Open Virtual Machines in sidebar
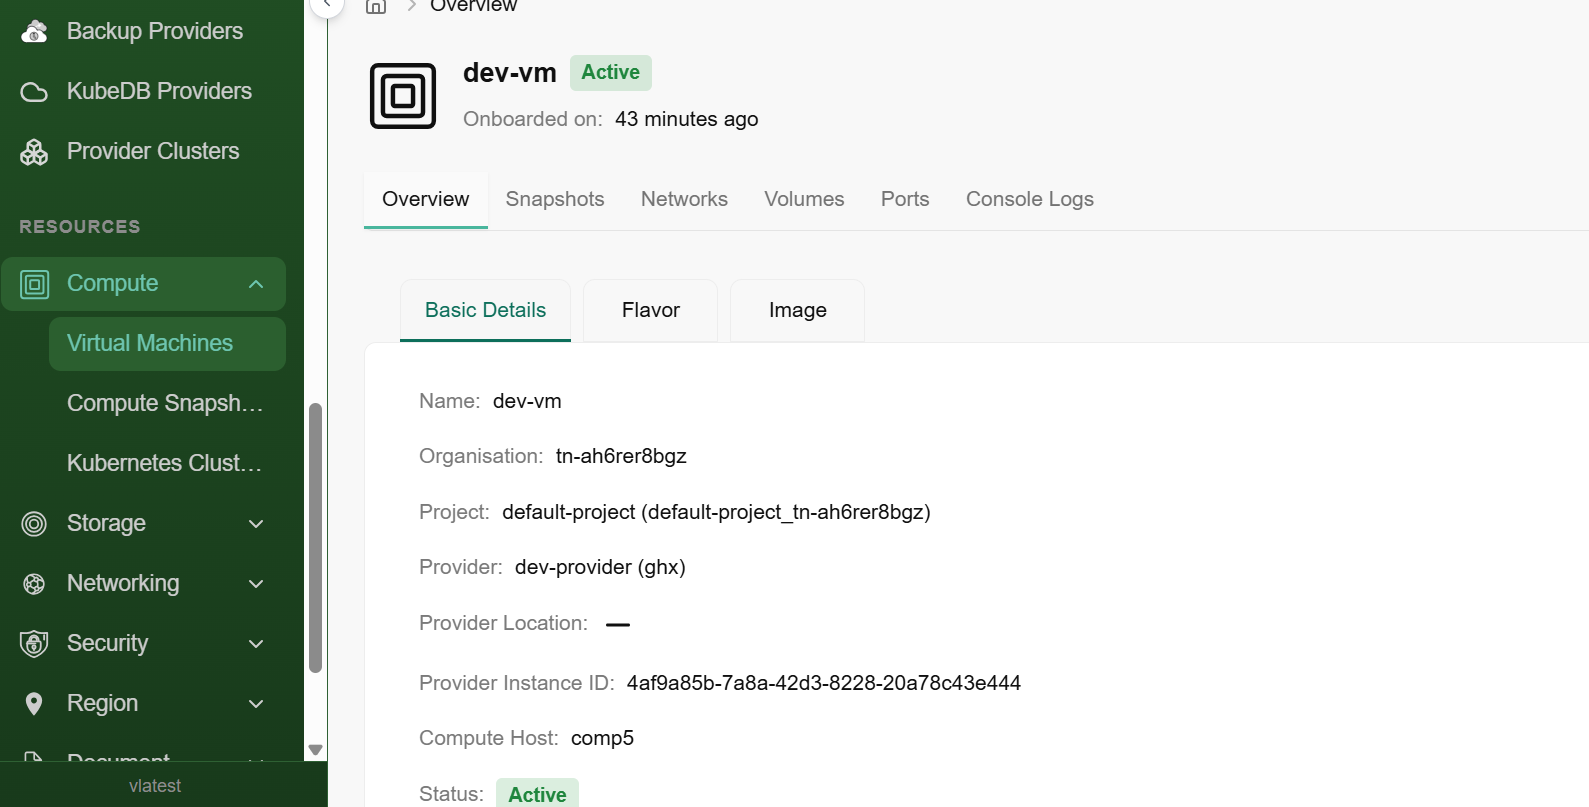The height and width of the screenshot is (807, 1589). pos(150,343)
